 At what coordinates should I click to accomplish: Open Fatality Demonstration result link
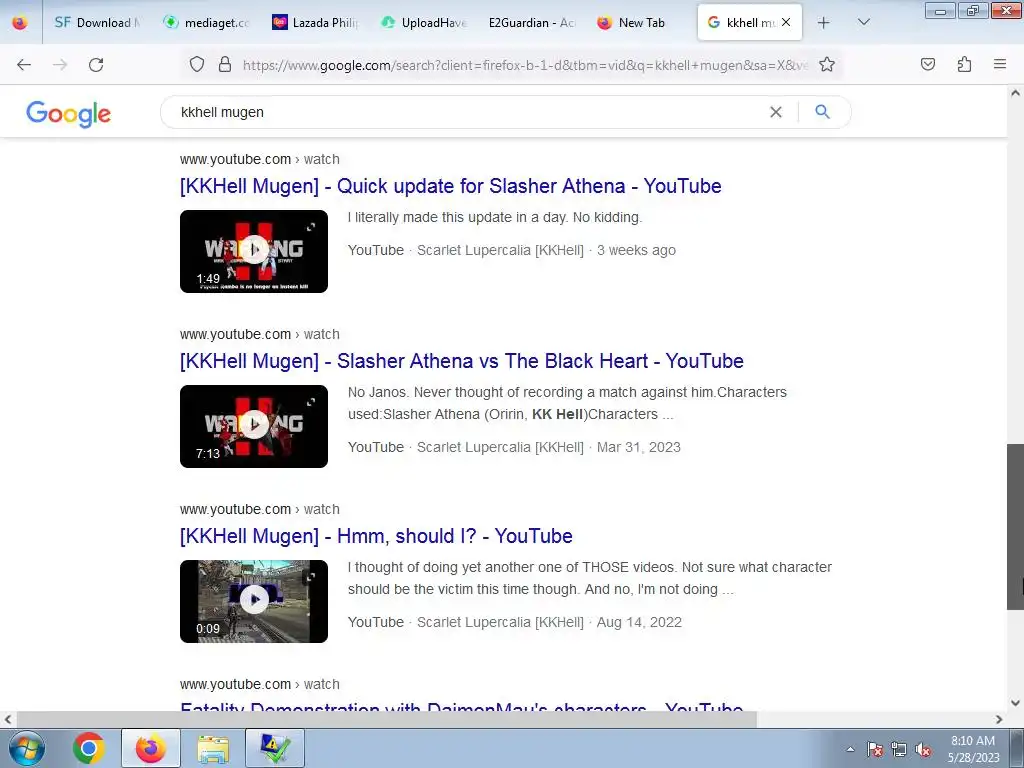[462, 707]
